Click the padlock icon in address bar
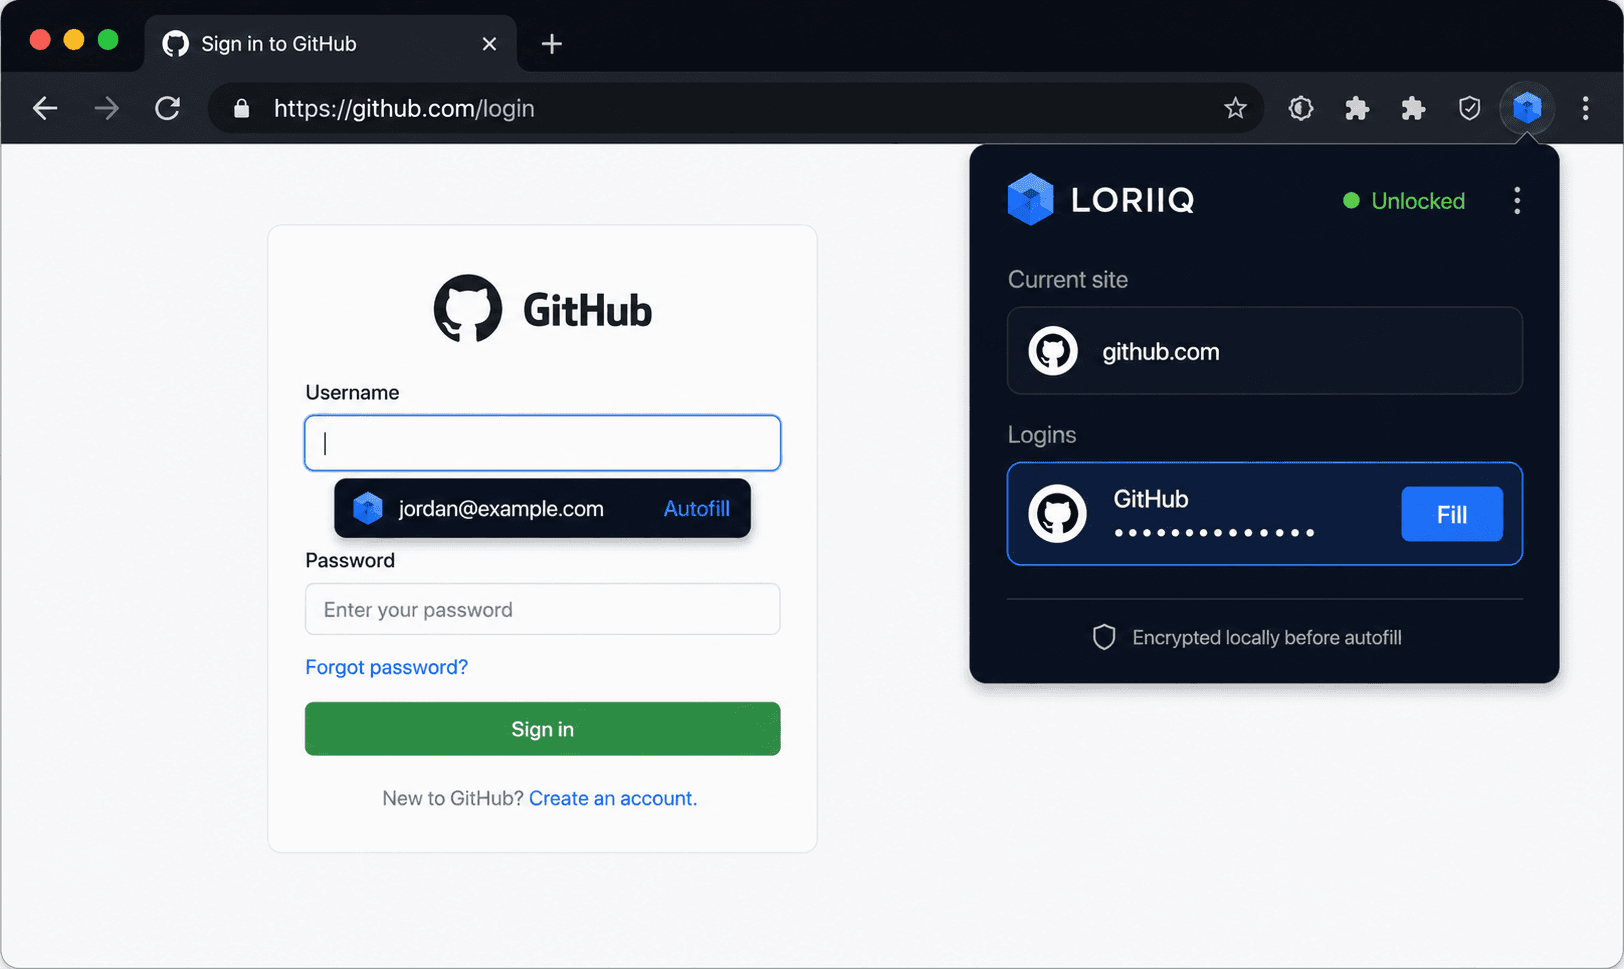Screen dimensions: 1624x969 [241, 108]
